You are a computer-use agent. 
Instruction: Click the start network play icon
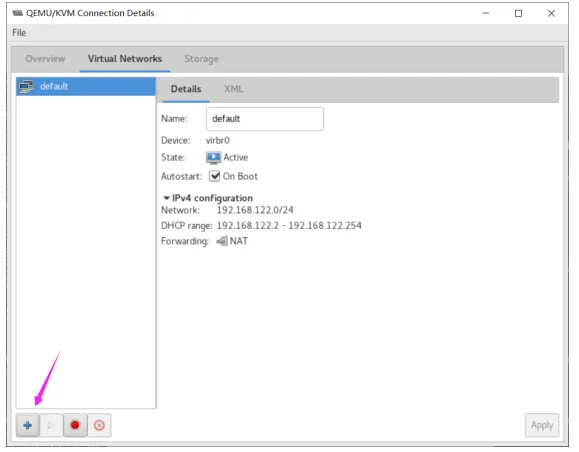[51, 426]
